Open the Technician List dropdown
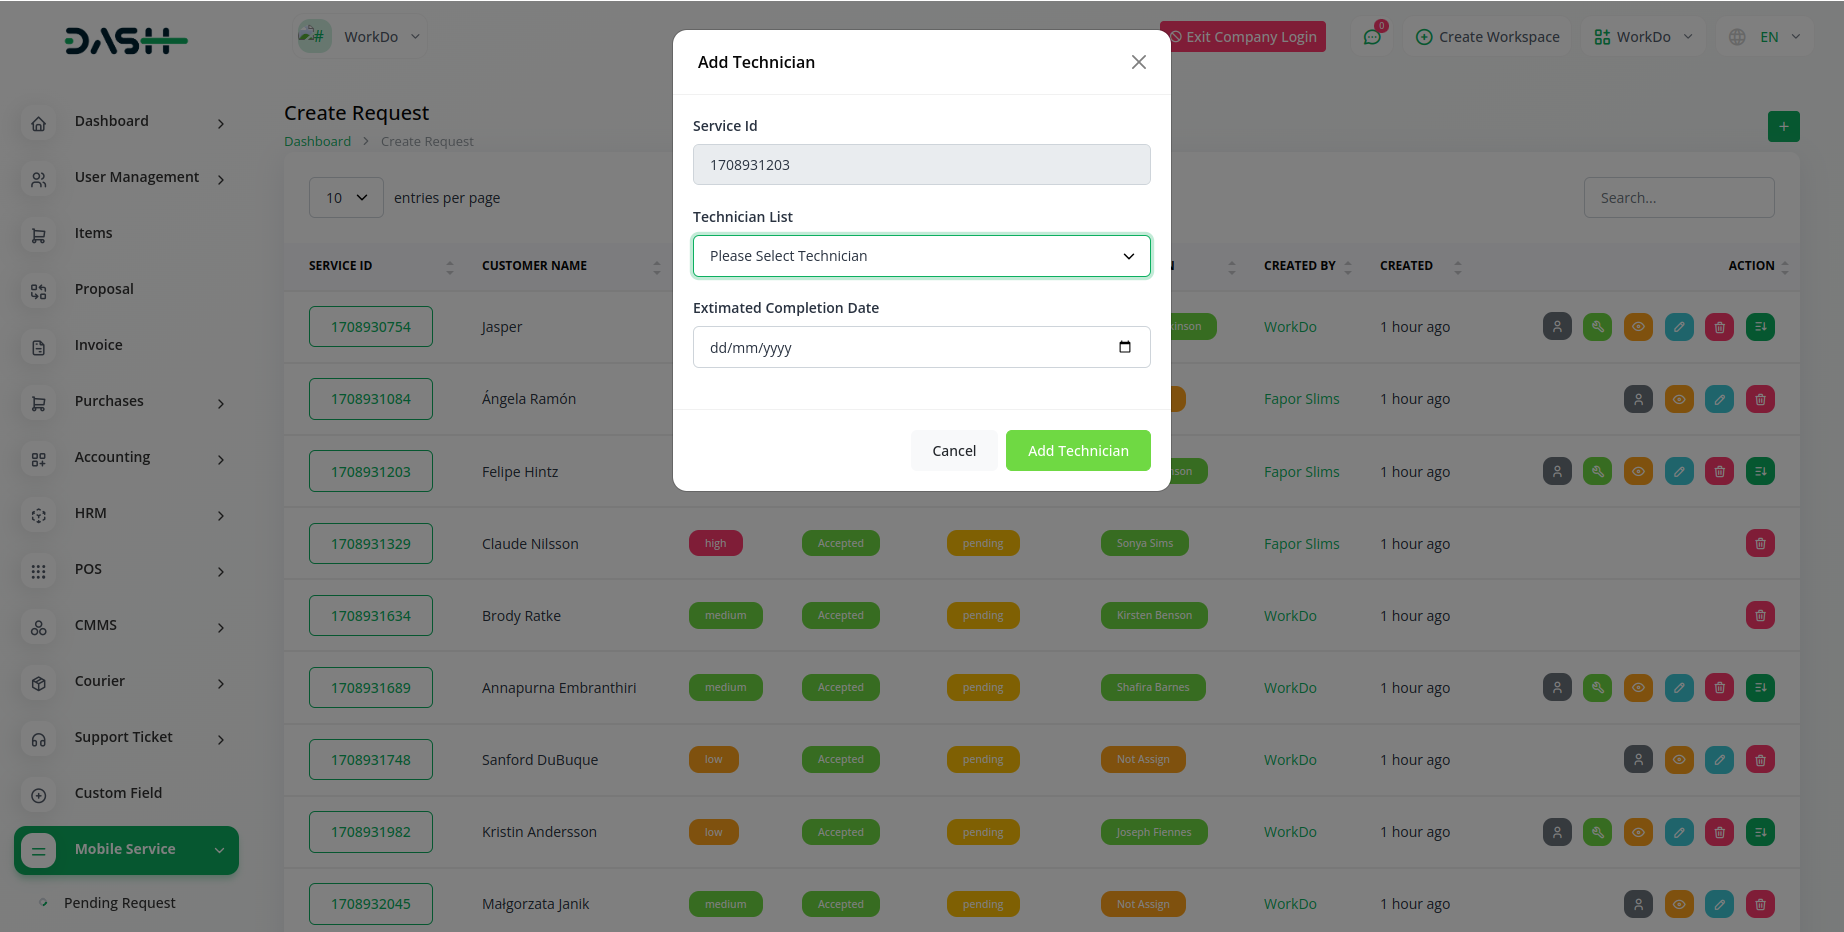The image size is (1844, 932). (x=921, y=256)
